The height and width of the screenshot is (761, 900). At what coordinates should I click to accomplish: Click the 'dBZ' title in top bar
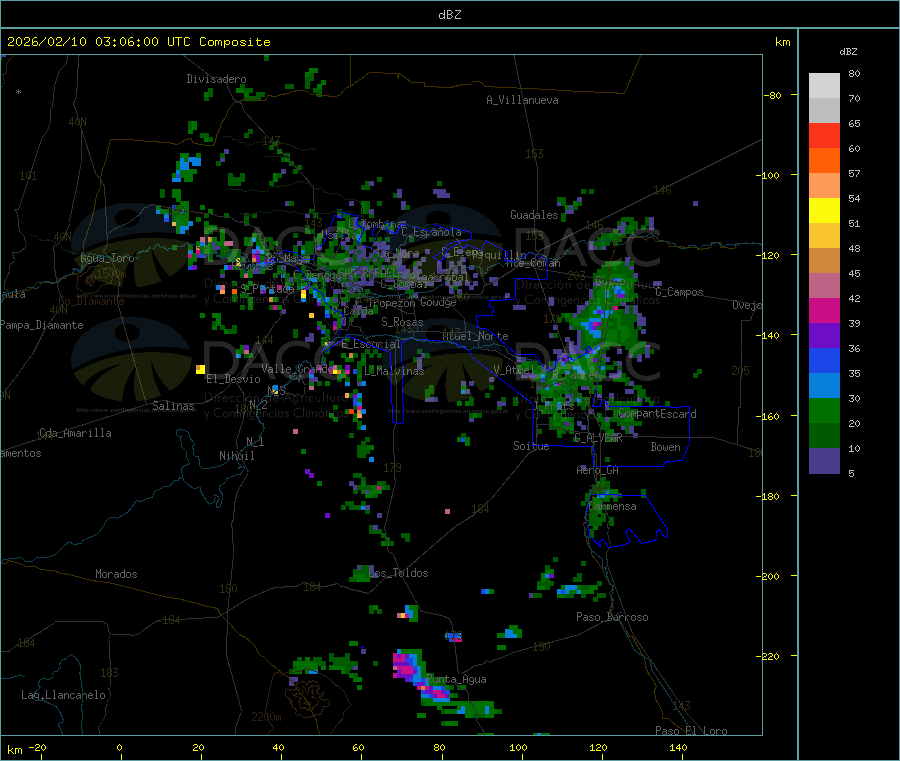tap(449, 15)
